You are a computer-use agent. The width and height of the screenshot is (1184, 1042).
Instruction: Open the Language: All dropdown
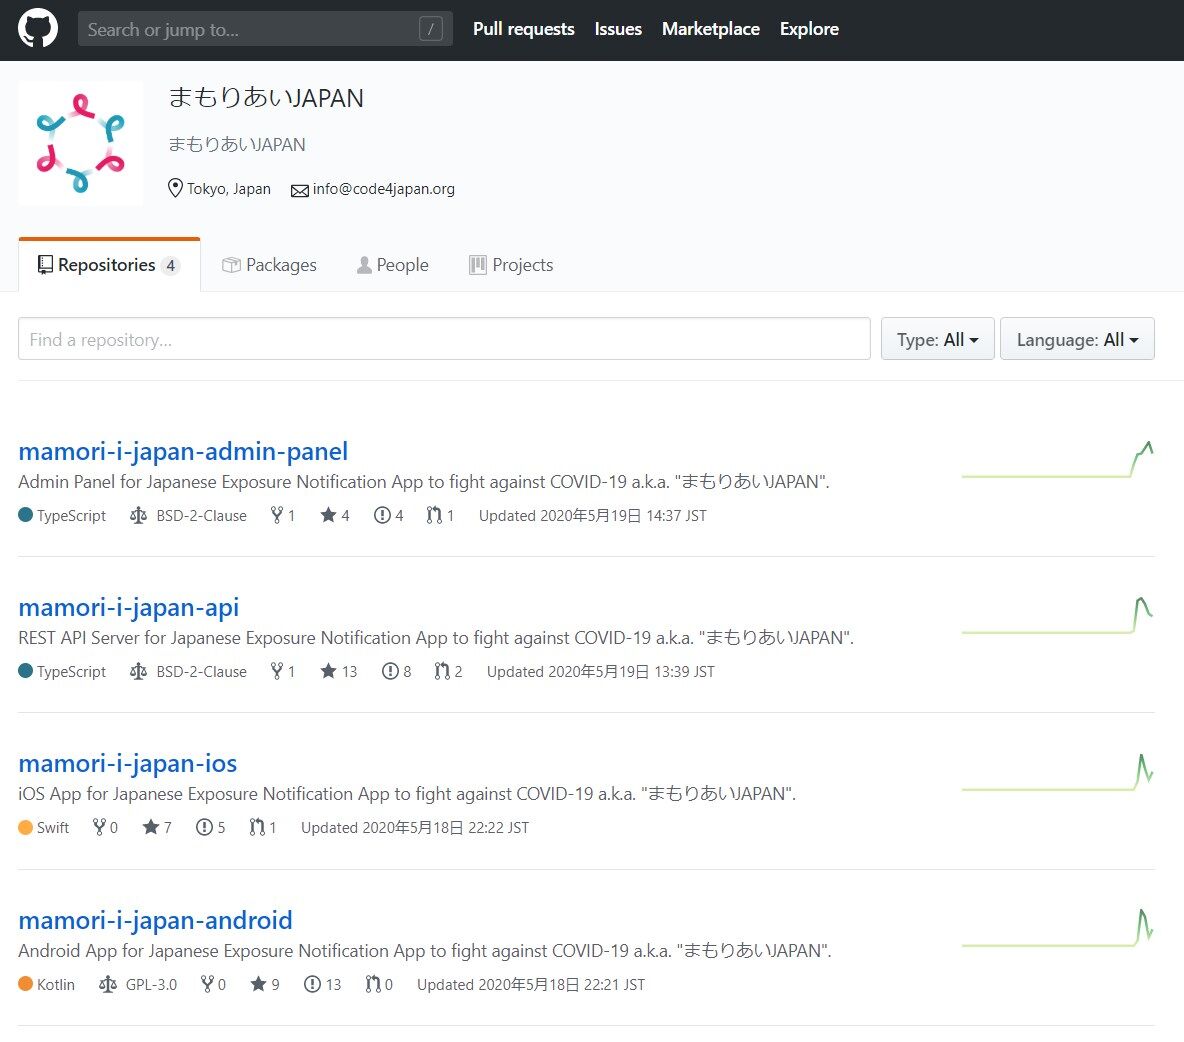coord(1078,339)
